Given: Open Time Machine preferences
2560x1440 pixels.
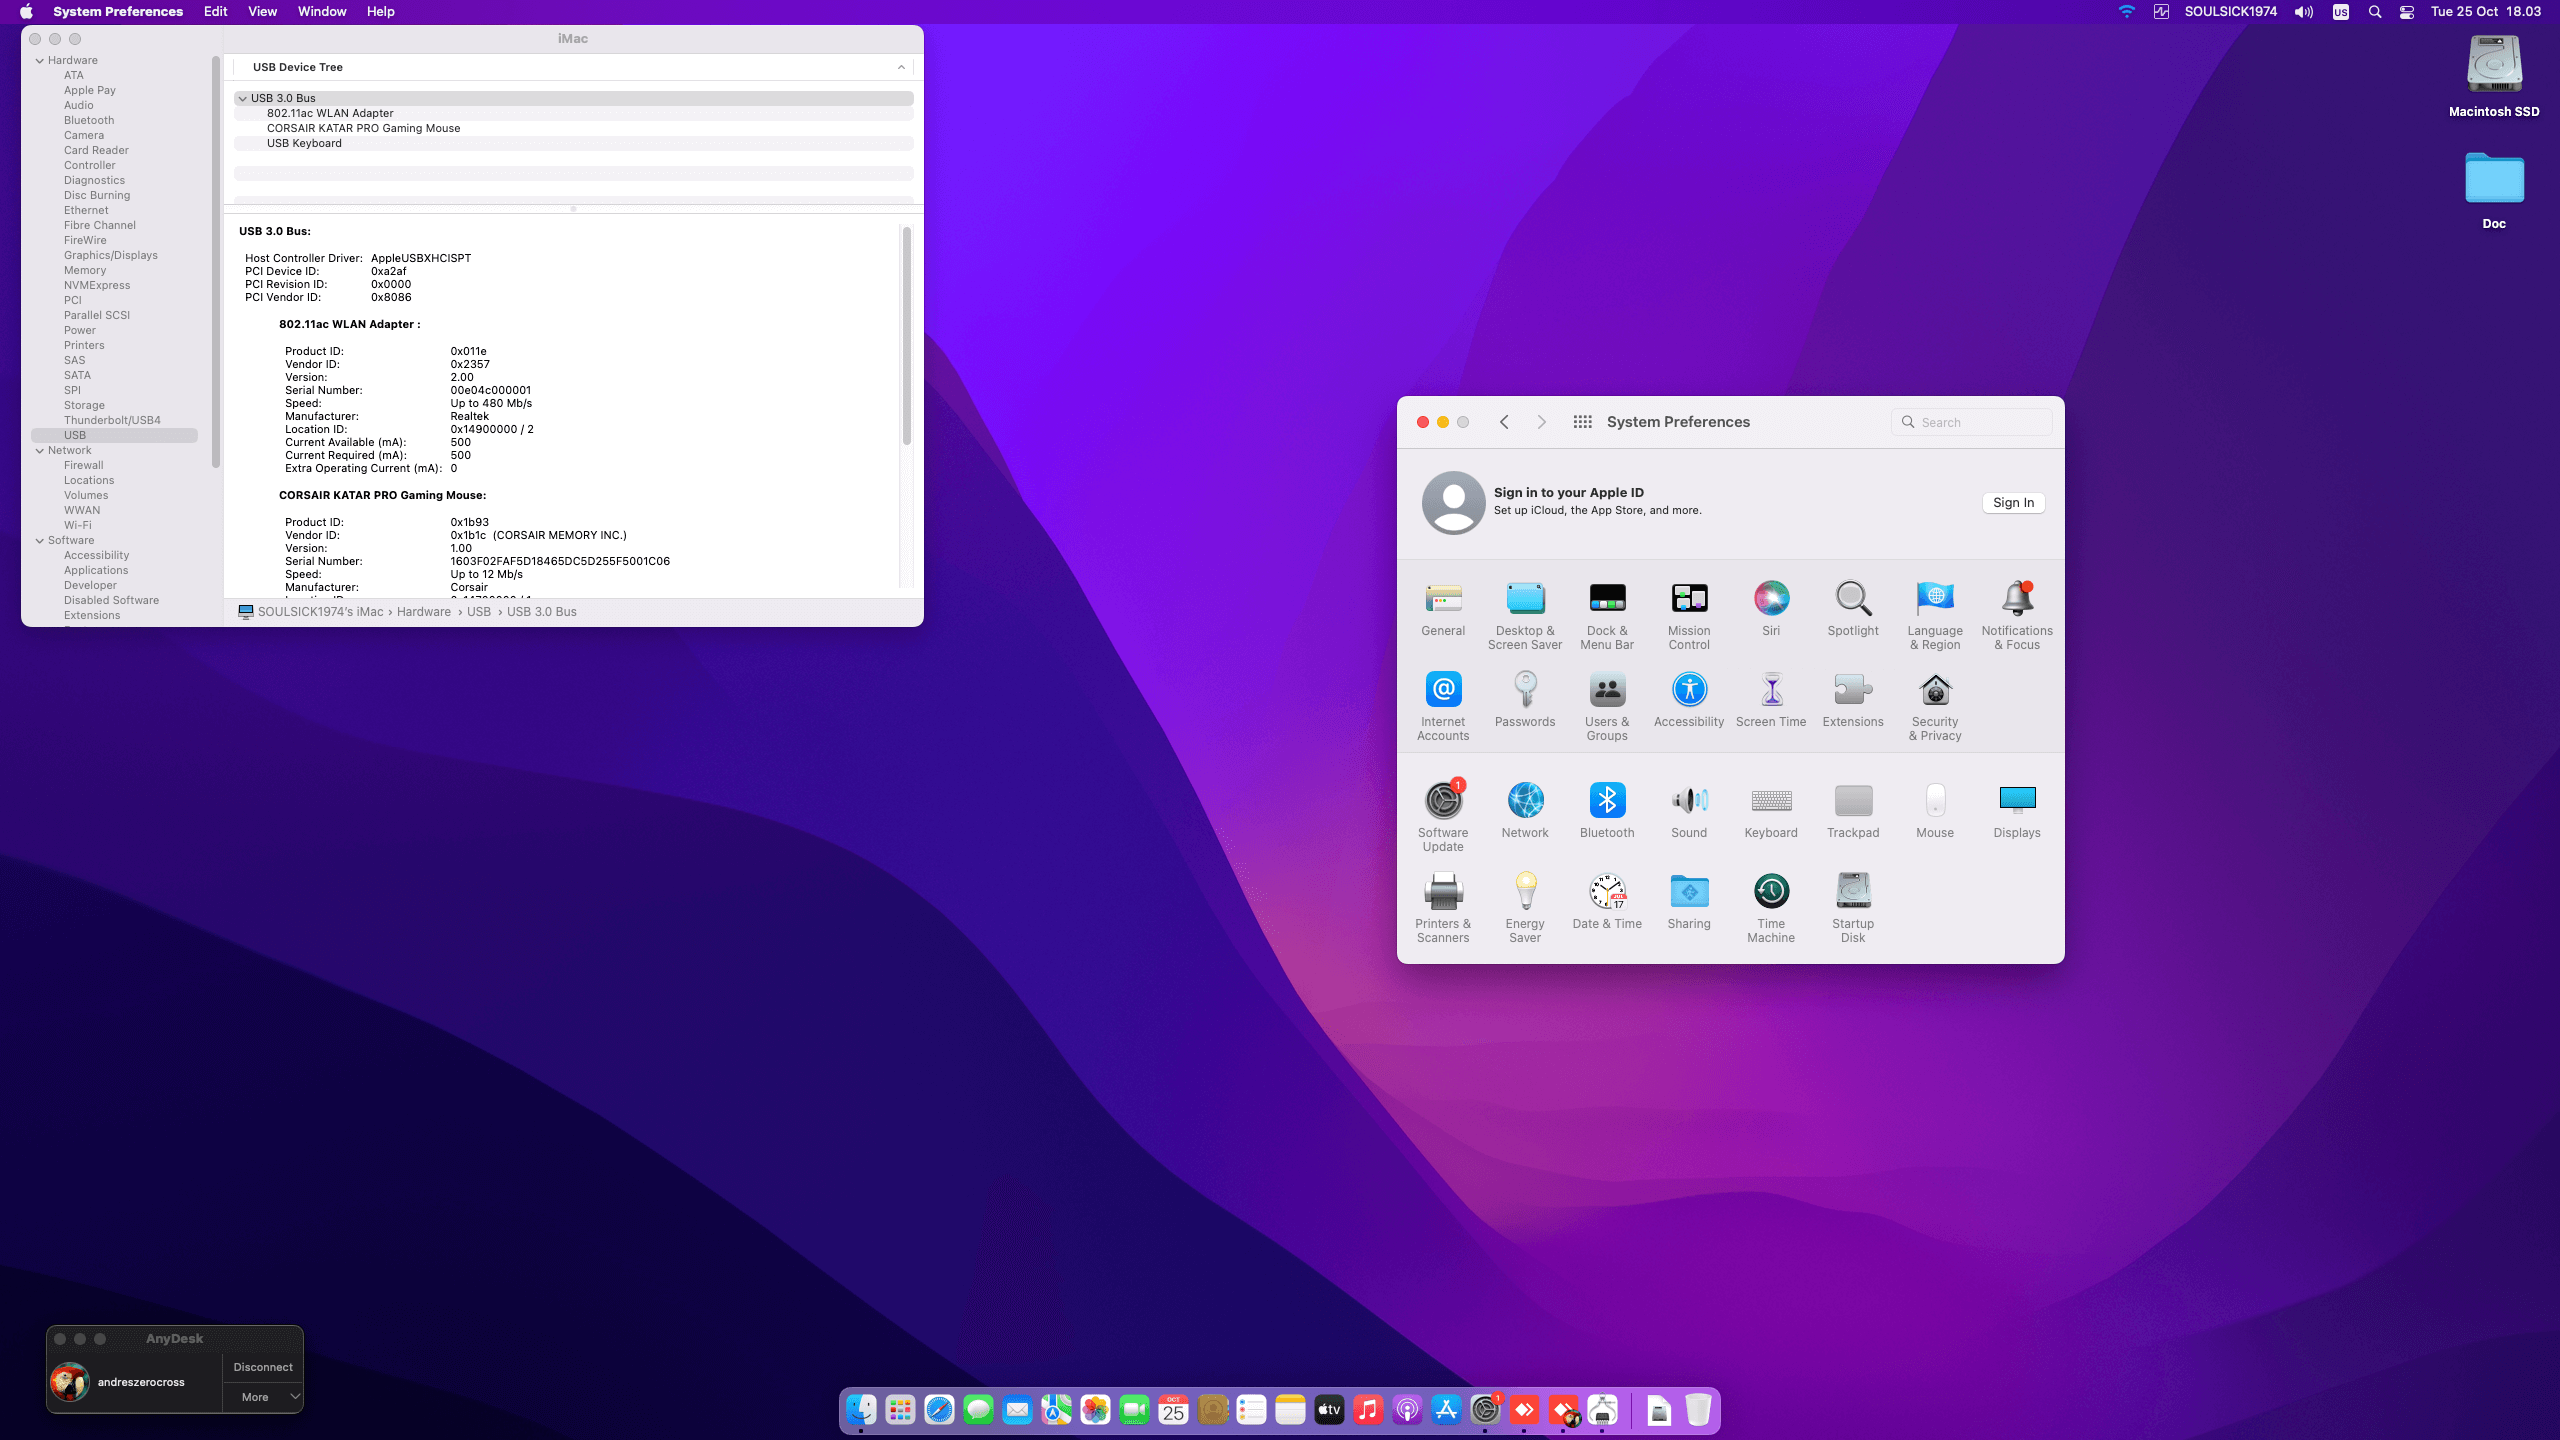Looking at the screenshot, I should coord(1771,908).
